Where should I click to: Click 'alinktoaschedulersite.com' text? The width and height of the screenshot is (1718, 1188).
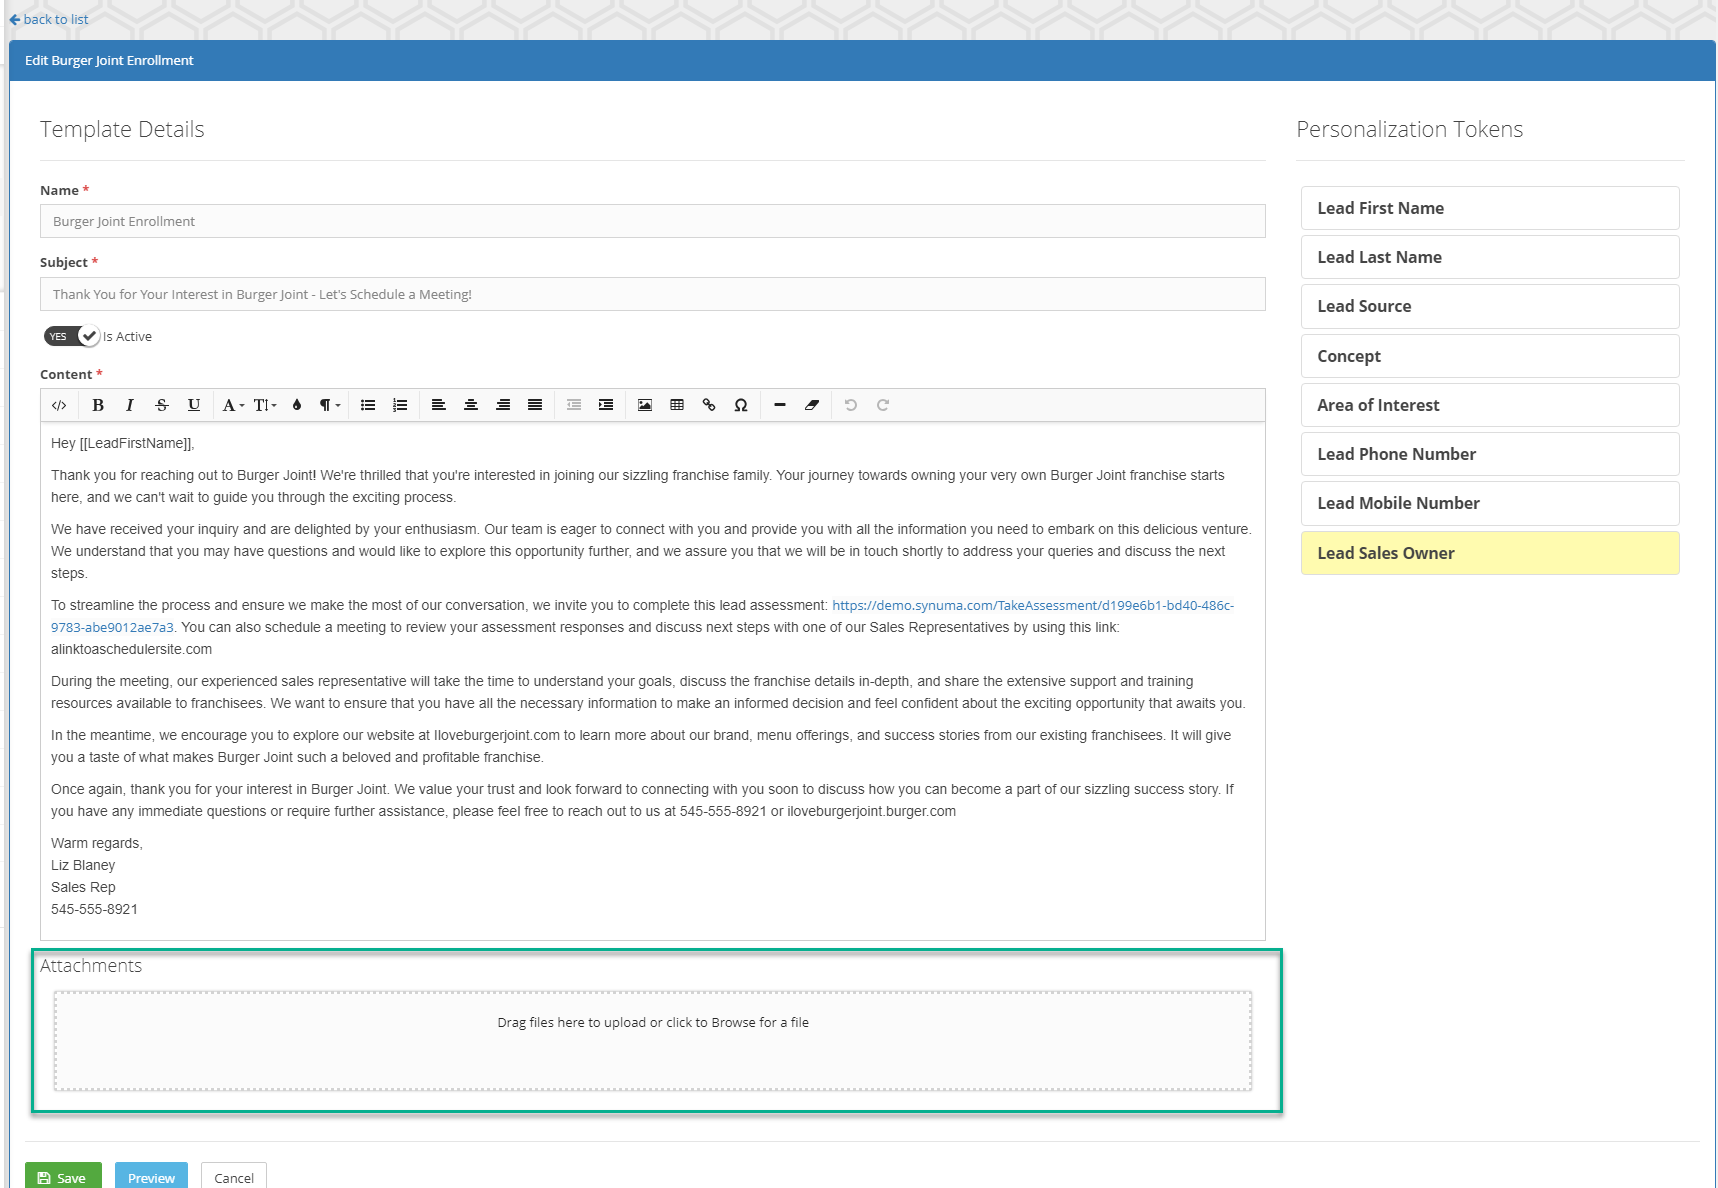[x=131, y=649]
